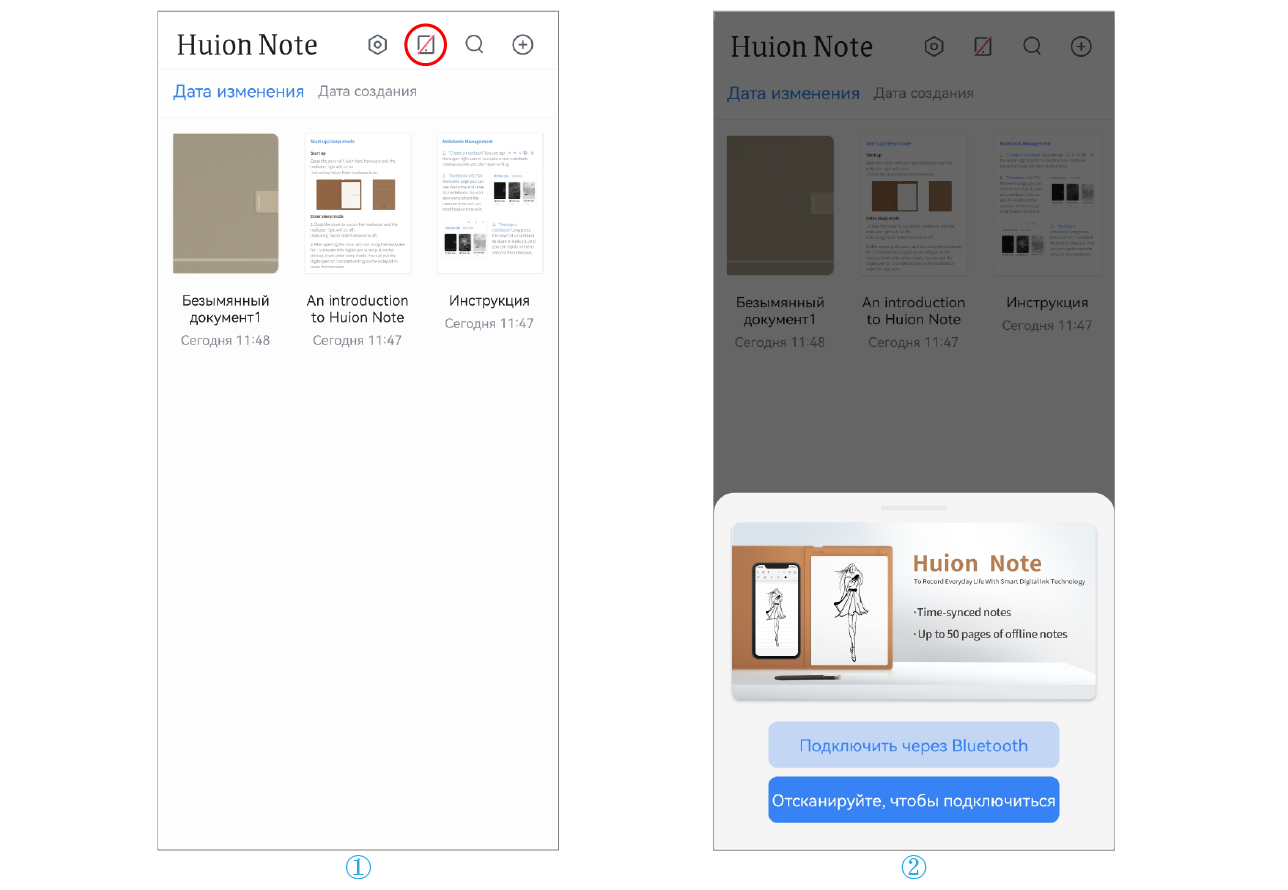Screen dimensions: 1288x890
Task: Tap "Подключить через Bluetooth" button
Action: tap(913, 745)
